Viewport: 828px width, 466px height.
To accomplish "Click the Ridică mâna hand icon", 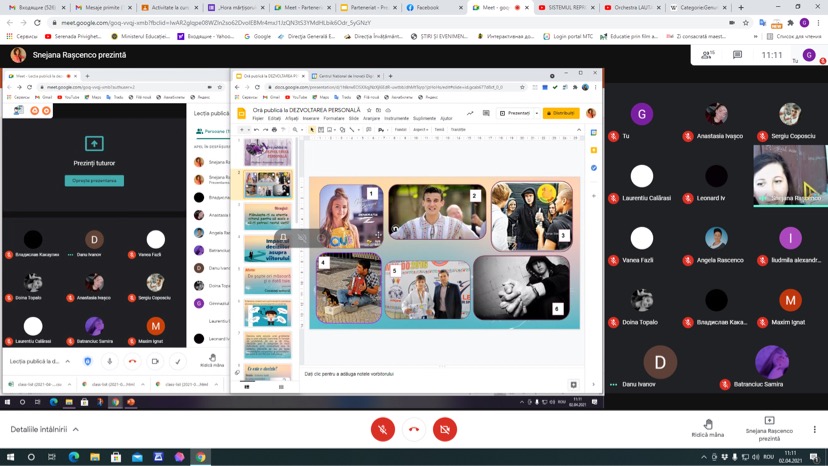I will [708, 424].
